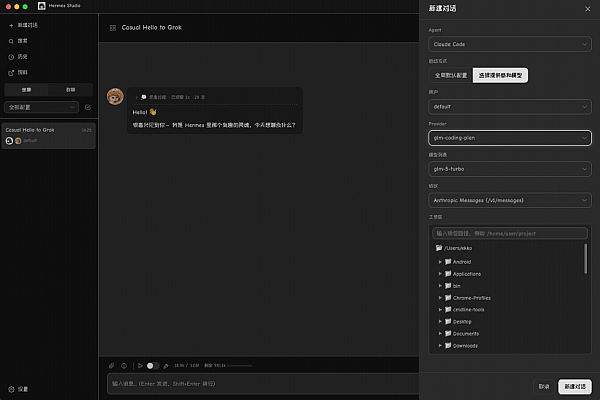Click the edit icon beside the config dropdown
This screenshot has height=400, width=600.
(88, 107)
